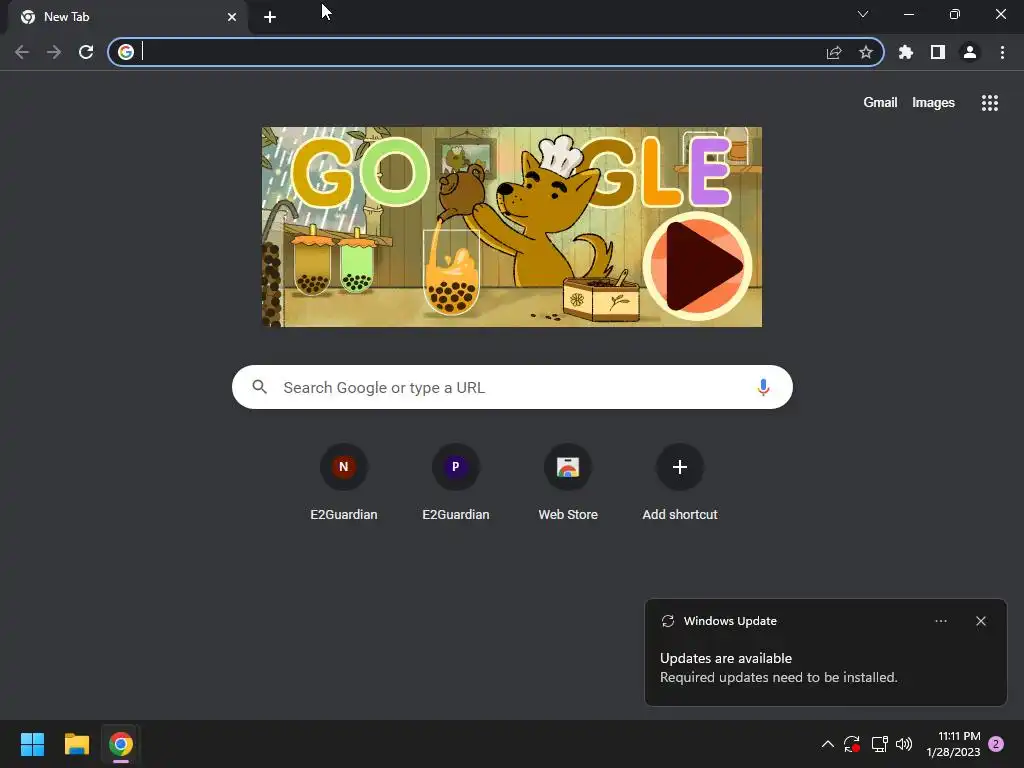The width and height of the screenshot is (1024, 768).
Task: Expand the tab search chevron
Action: click(x=863, y=14)
